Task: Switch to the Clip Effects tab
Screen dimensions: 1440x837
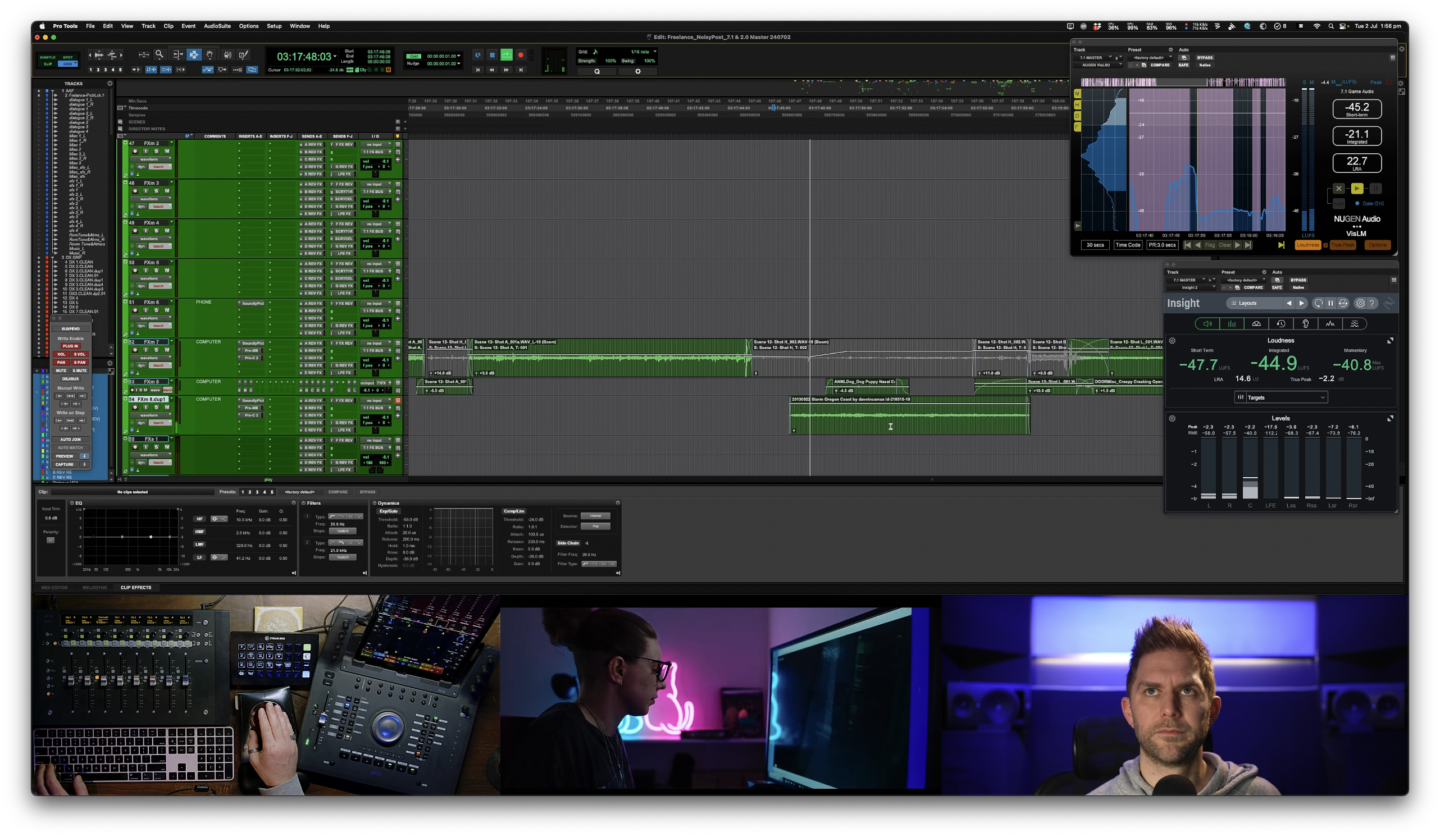Action: tap(136, 588)
